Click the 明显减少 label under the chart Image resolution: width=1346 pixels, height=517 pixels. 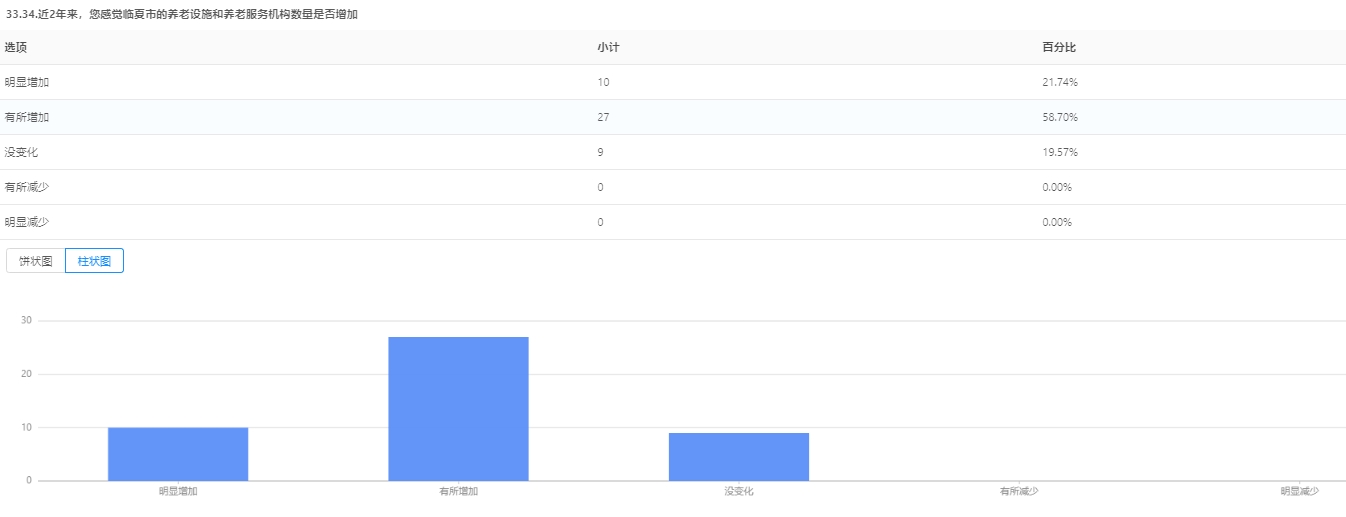pos(1299,492)
